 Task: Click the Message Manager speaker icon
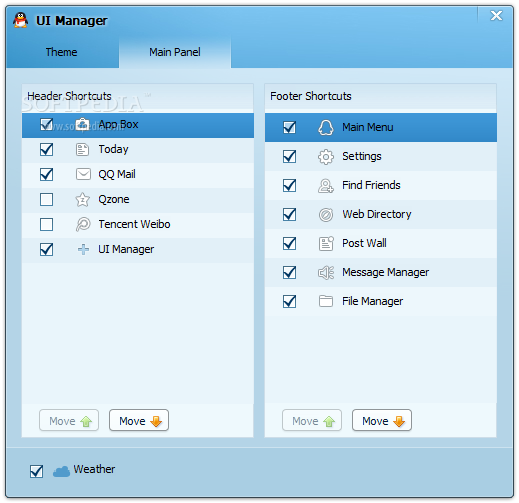(x=326, y=272)
